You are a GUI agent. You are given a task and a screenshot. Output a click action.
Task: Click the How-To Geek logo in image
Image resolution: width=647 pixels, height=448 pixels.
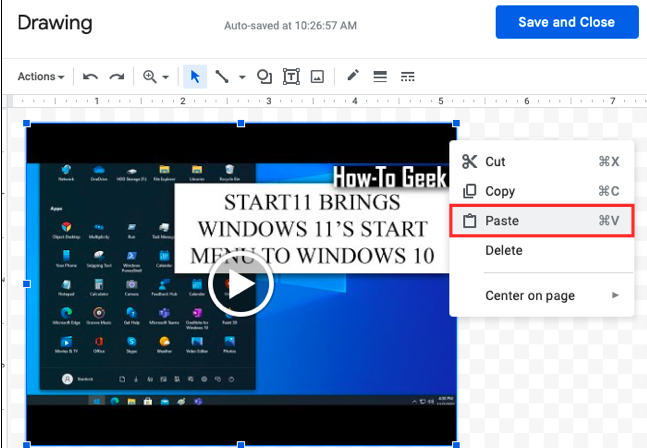click(x=390, y=177)
